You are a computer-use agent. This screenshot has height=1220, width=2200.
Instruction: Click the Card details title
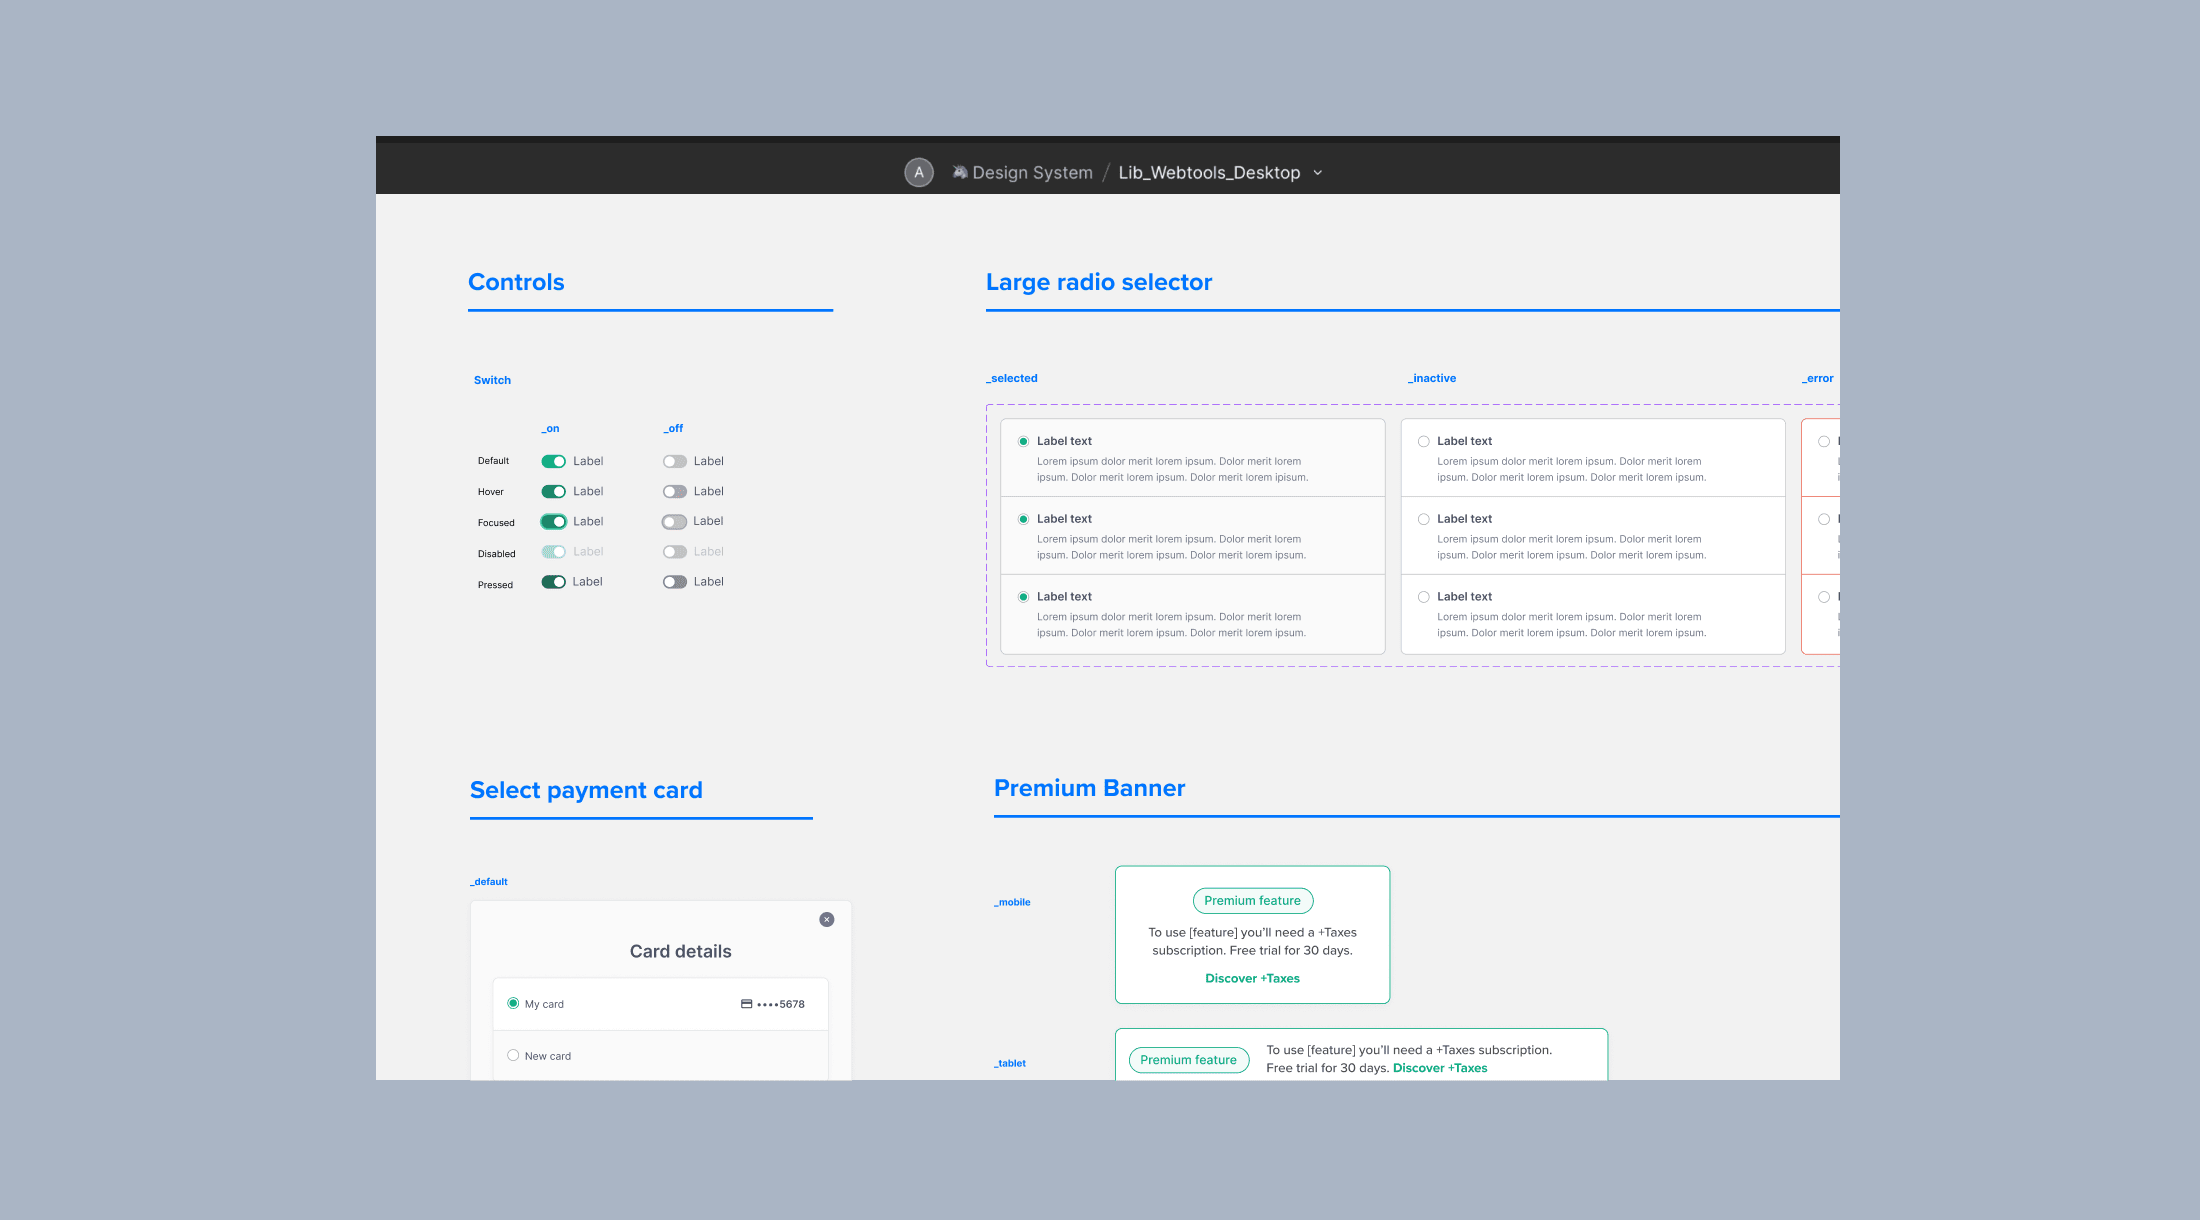point(680,951)
